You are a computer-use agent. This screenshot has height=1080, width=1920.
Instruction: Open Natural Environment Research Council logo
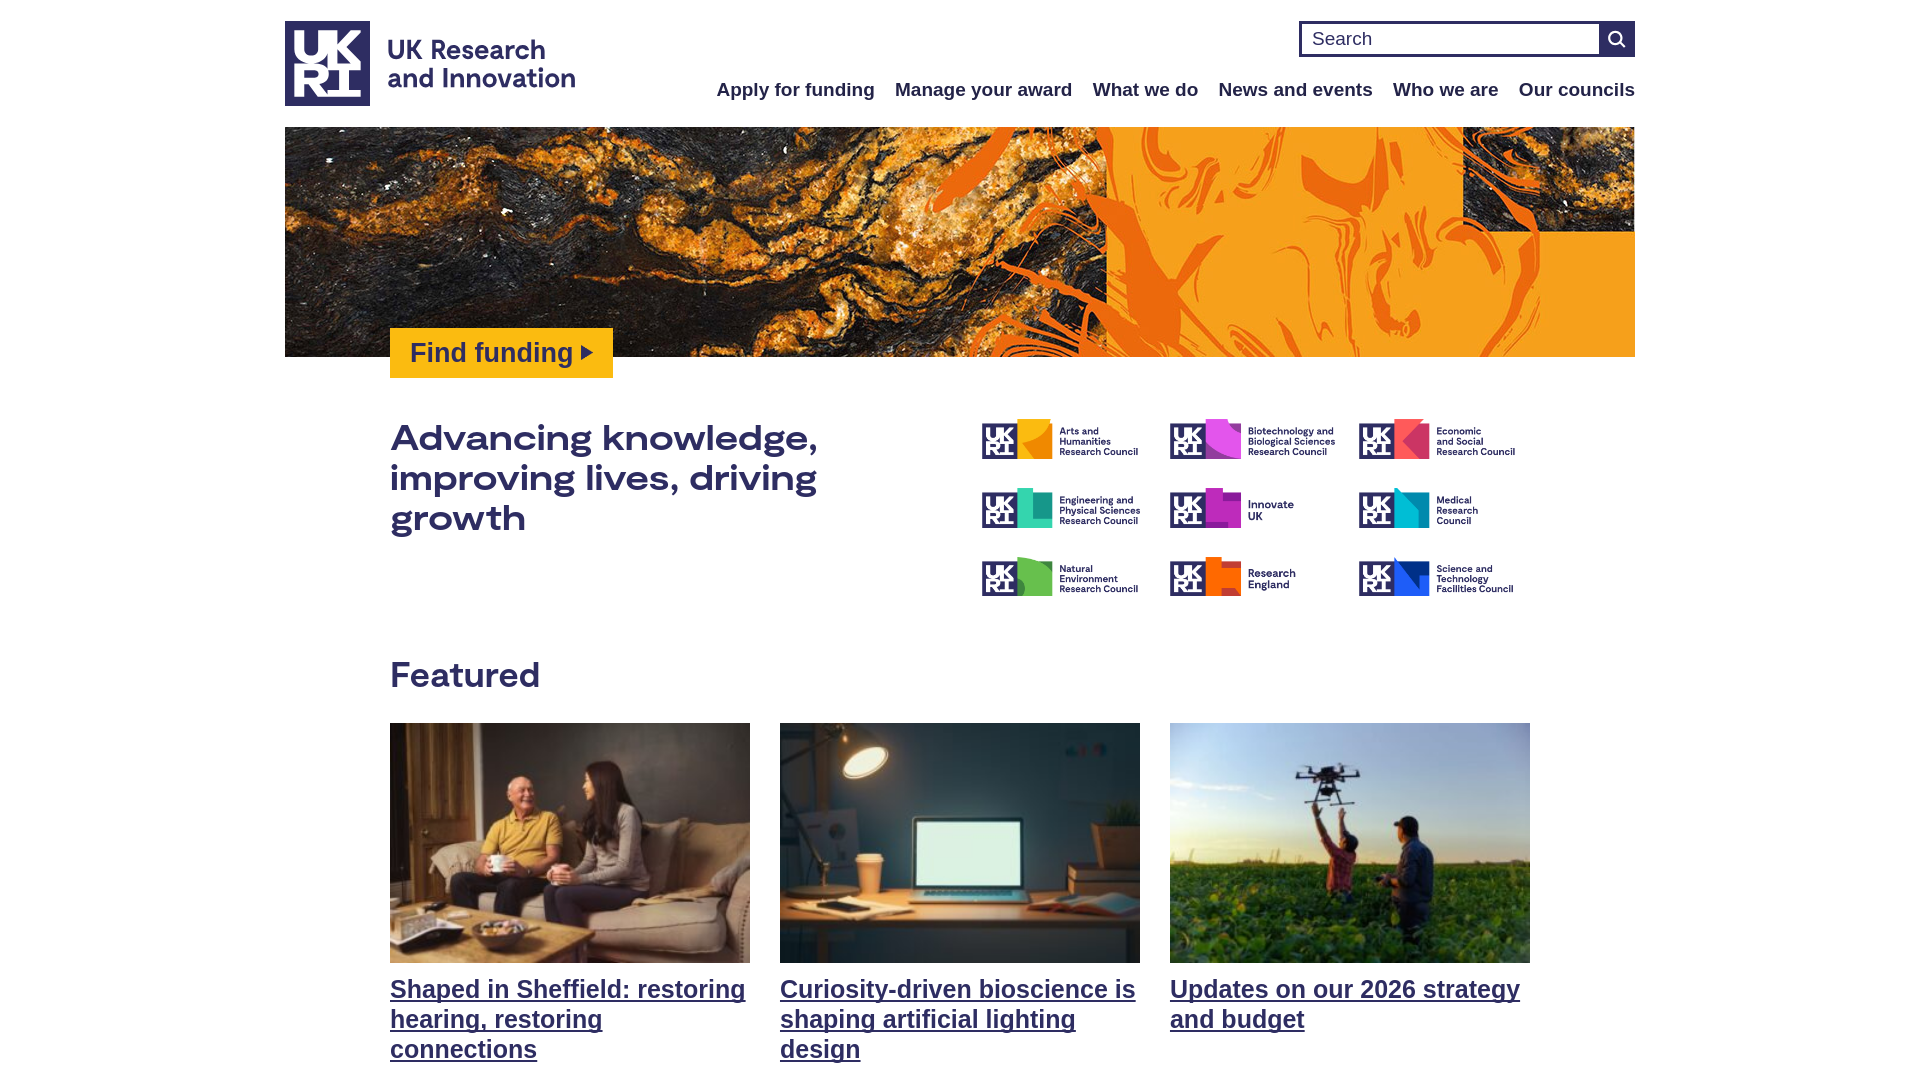pyautogui.click(x=1060, y=577)
